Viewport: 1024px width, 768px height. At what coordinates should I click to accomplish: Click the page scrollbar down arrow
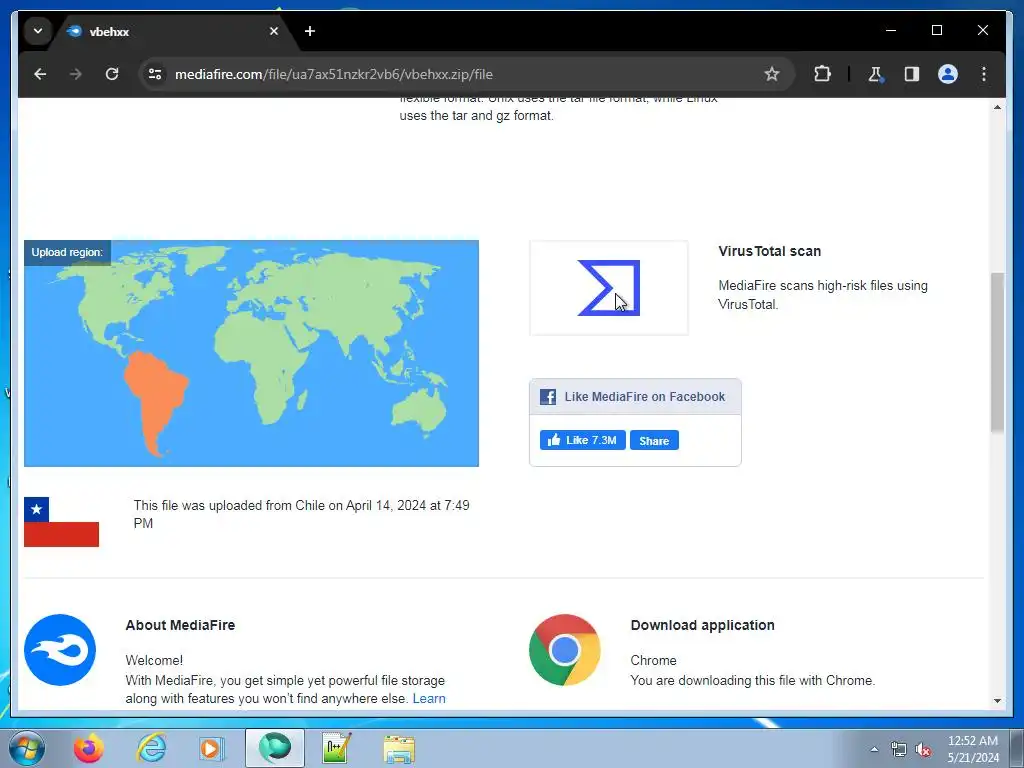coord(997,701)
